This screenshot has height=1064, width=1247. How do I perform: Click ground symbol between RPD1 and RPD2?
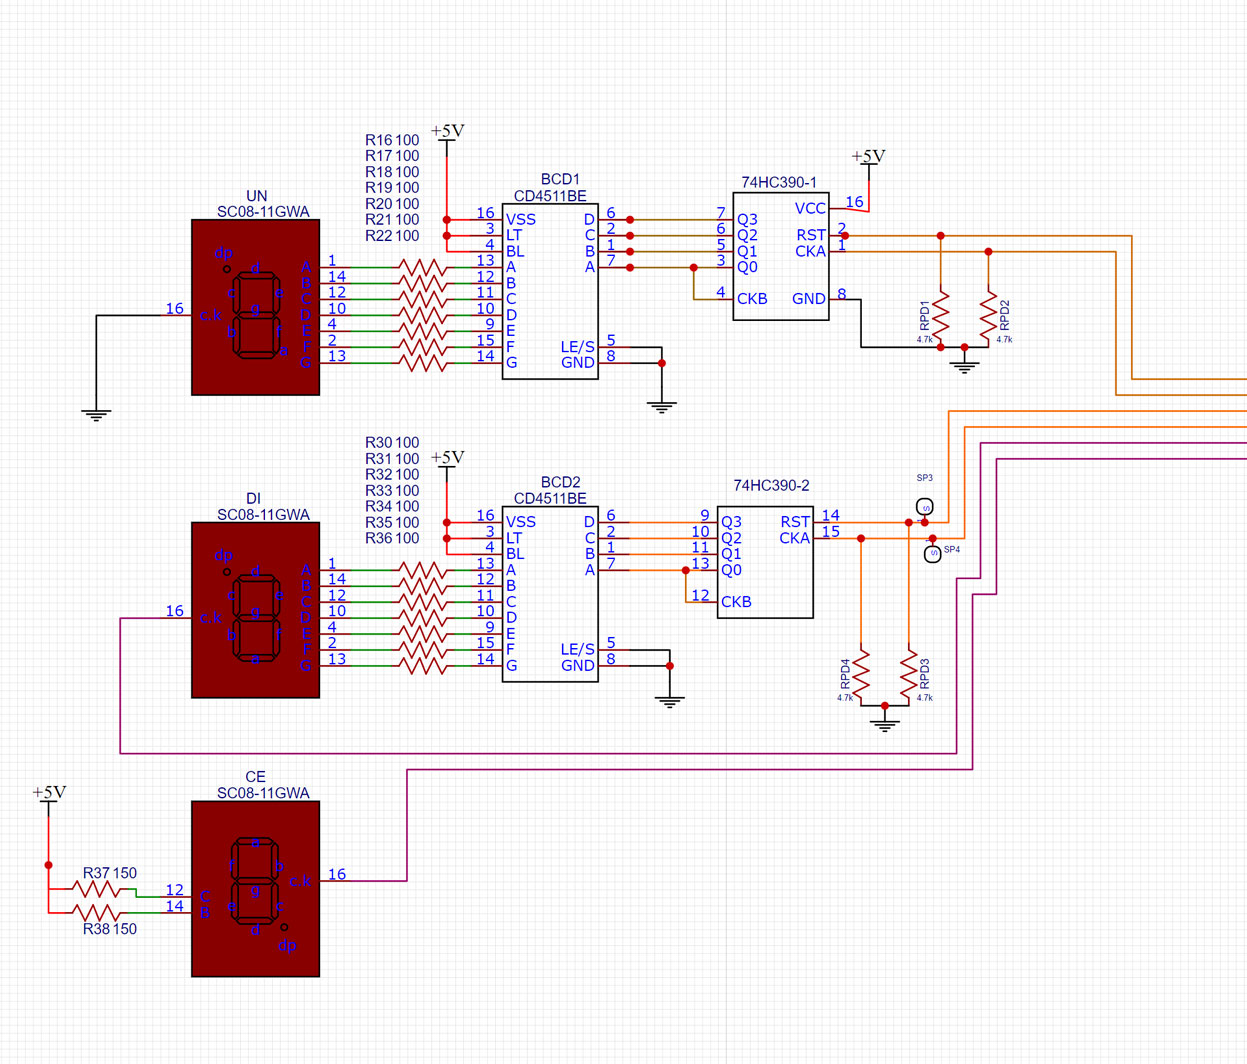click(964, 367)
